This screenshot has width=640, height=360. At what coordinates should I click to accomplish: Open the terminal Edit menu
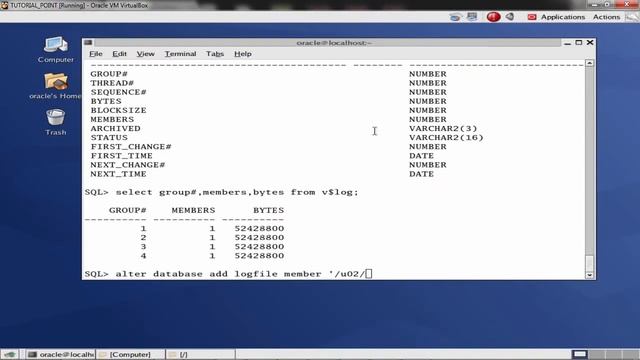(119, 54)
